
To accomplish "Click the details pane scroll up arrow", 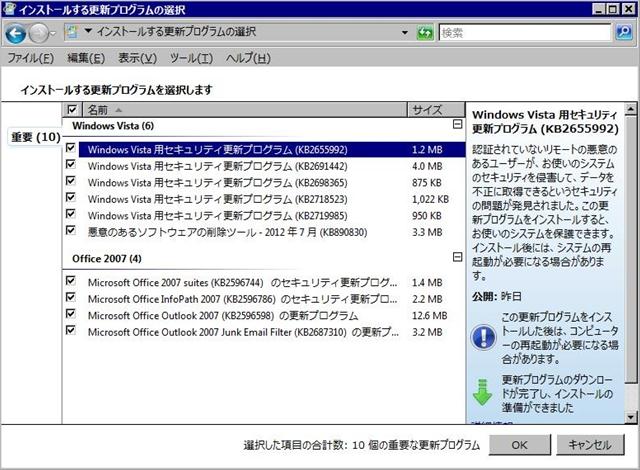I will (631, 109).
